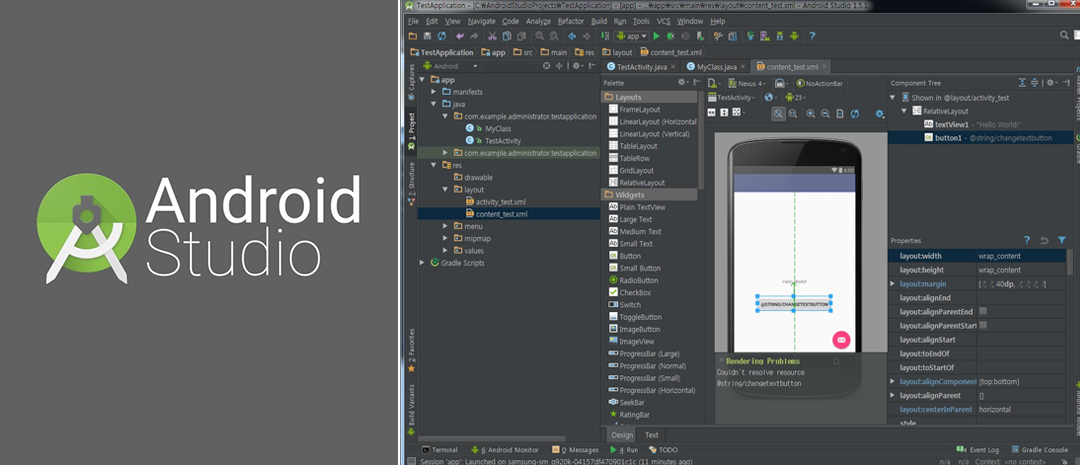The width and height of the screenshot is (1080, 465).
Task: Click zoom in icon in design toolbar
Action: [x=811, y=114]
